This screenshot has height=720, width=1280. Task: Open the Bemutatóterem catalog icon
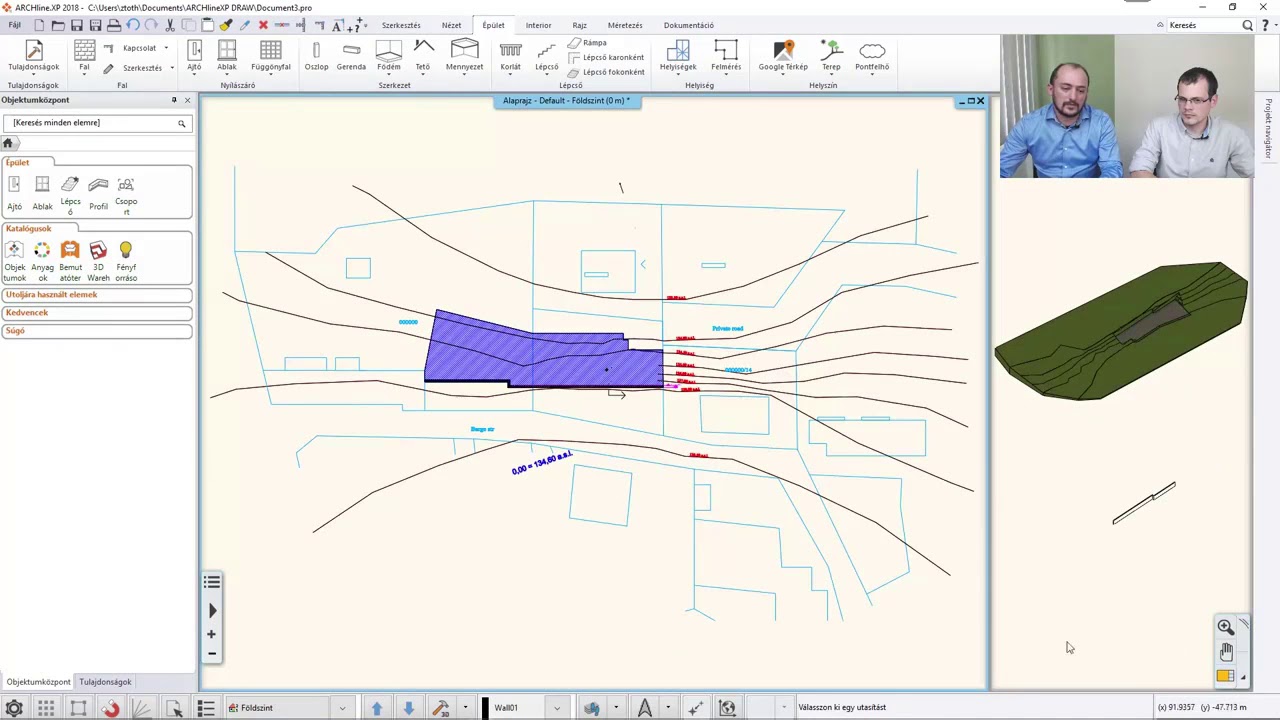click(x=70, y=261)
